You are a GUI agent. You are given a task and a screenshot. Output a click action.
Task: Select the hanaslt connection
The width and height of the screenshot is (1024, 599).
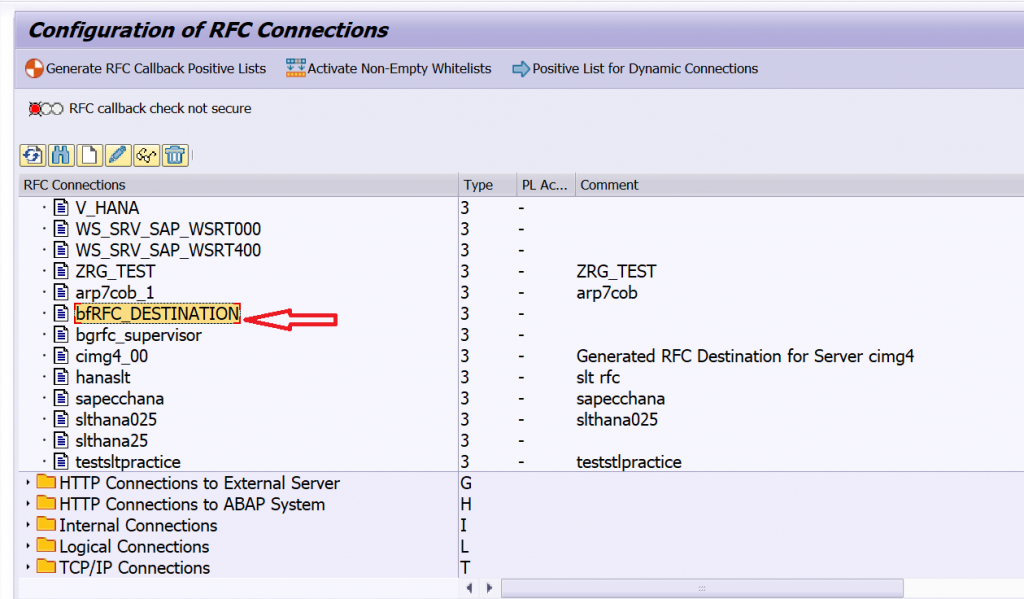click(x=103, y=378)
